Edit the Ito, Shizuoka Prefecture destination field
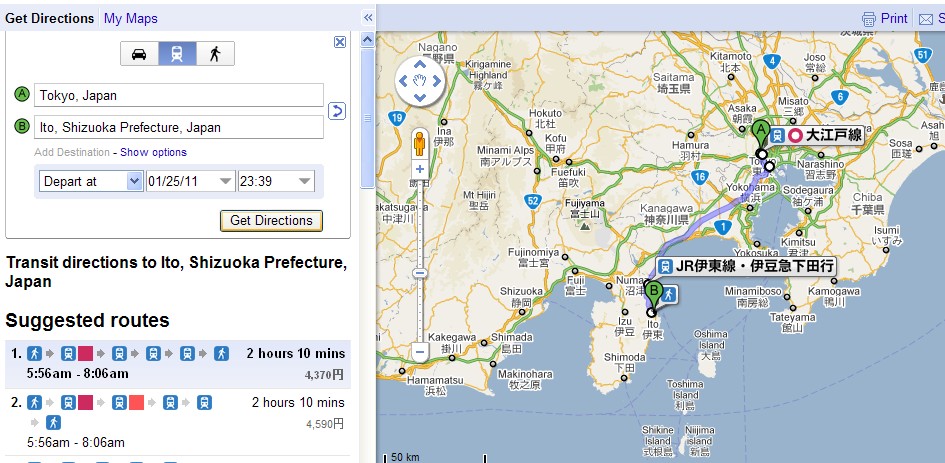 tap(179, 127)
